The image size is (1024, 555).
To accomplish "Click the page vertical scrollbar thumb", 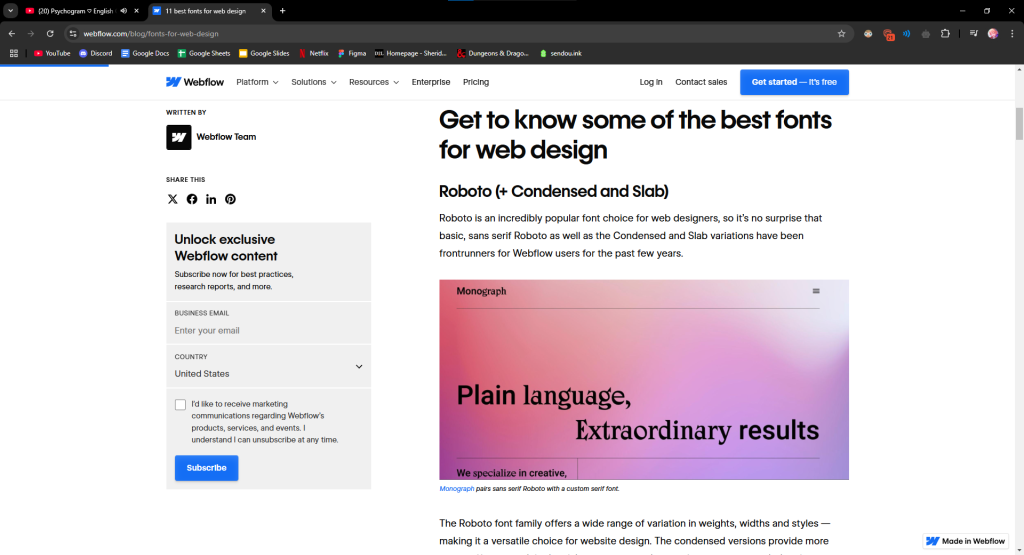I will pyautogui.click(x=1019, y=123).
